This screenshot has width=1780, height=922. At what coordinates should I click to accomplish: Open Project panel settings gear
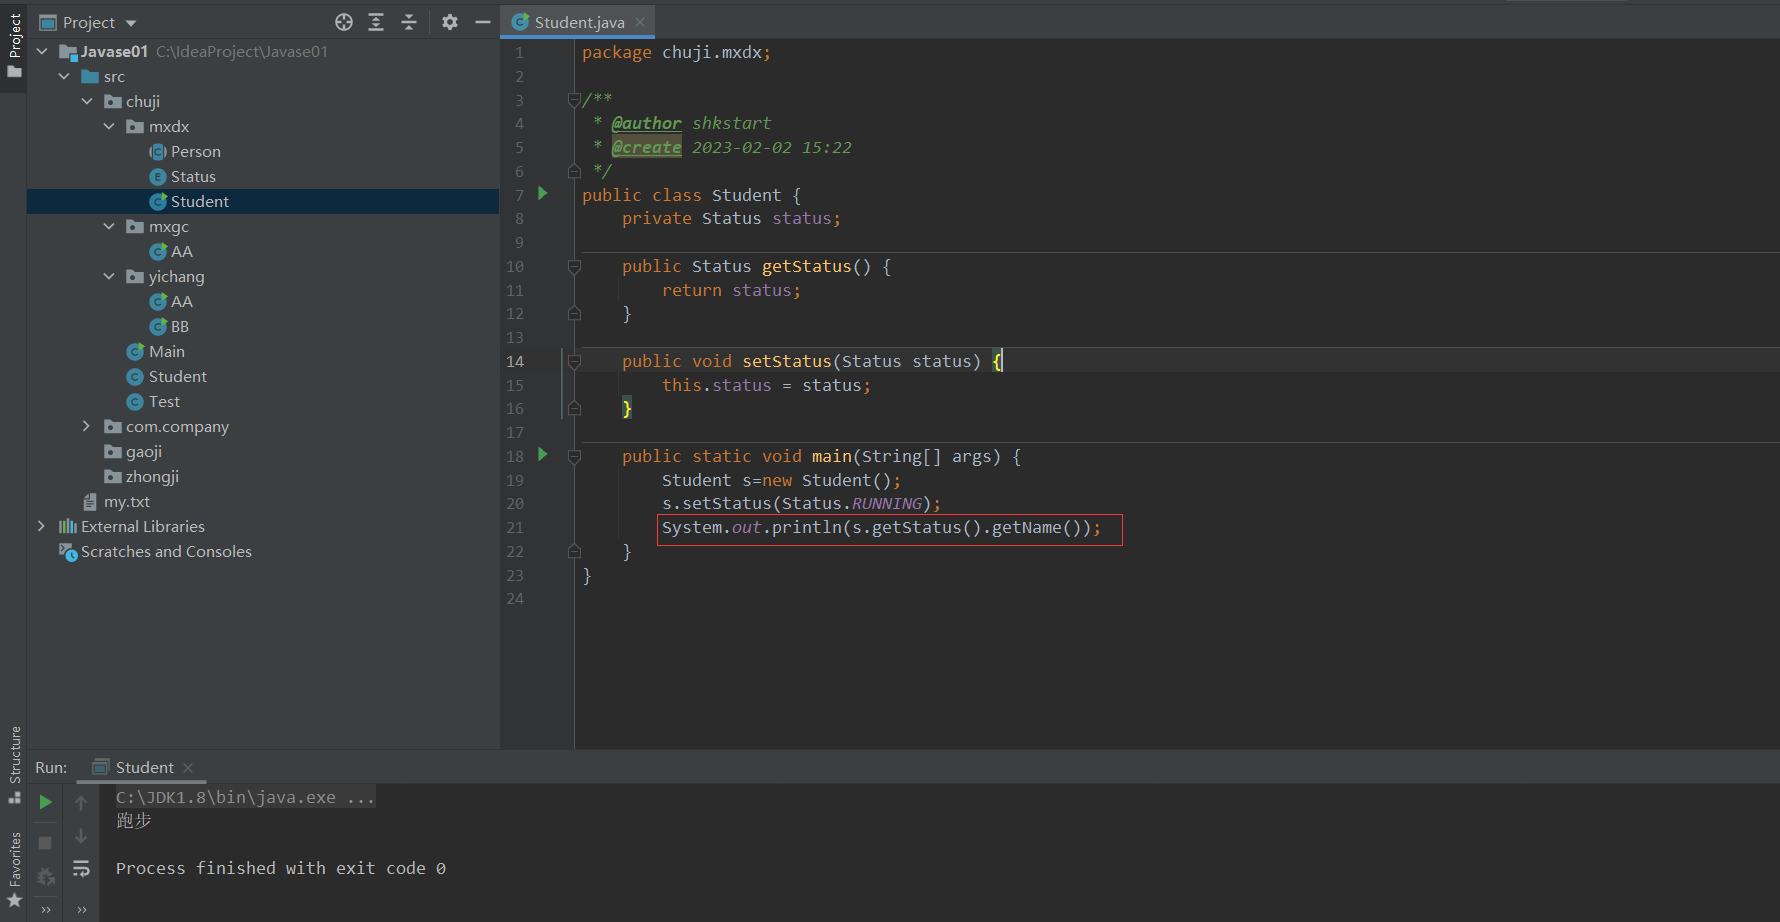pyautogui.click(x=450, y=22)
